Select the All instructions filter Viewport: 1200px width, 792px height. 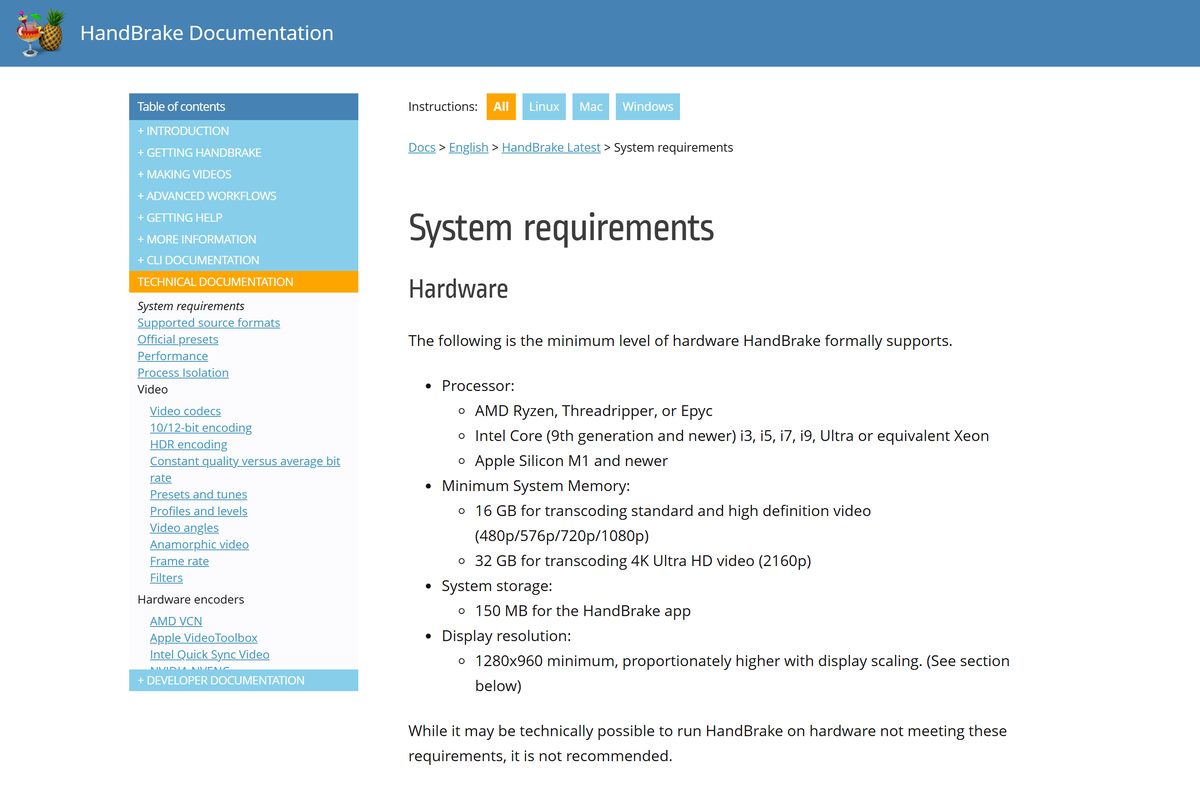pos(501,107)
